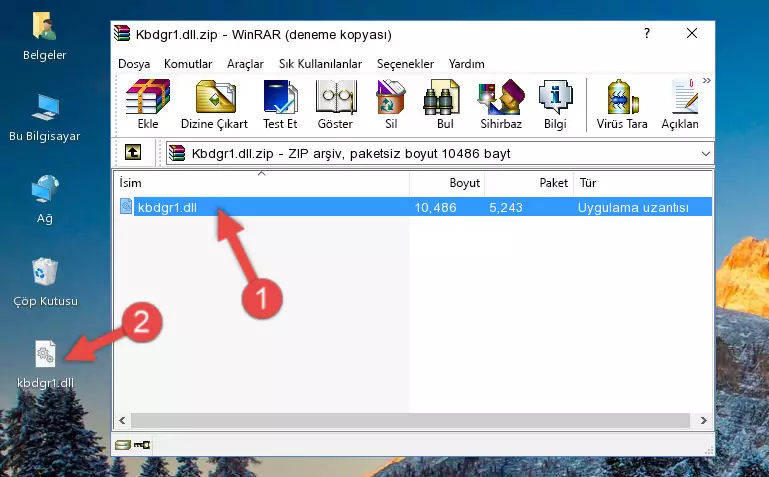The image size is (769, 477).
Task: Click the Sil (Delete) toolbar icon
Action: point(391,97)
